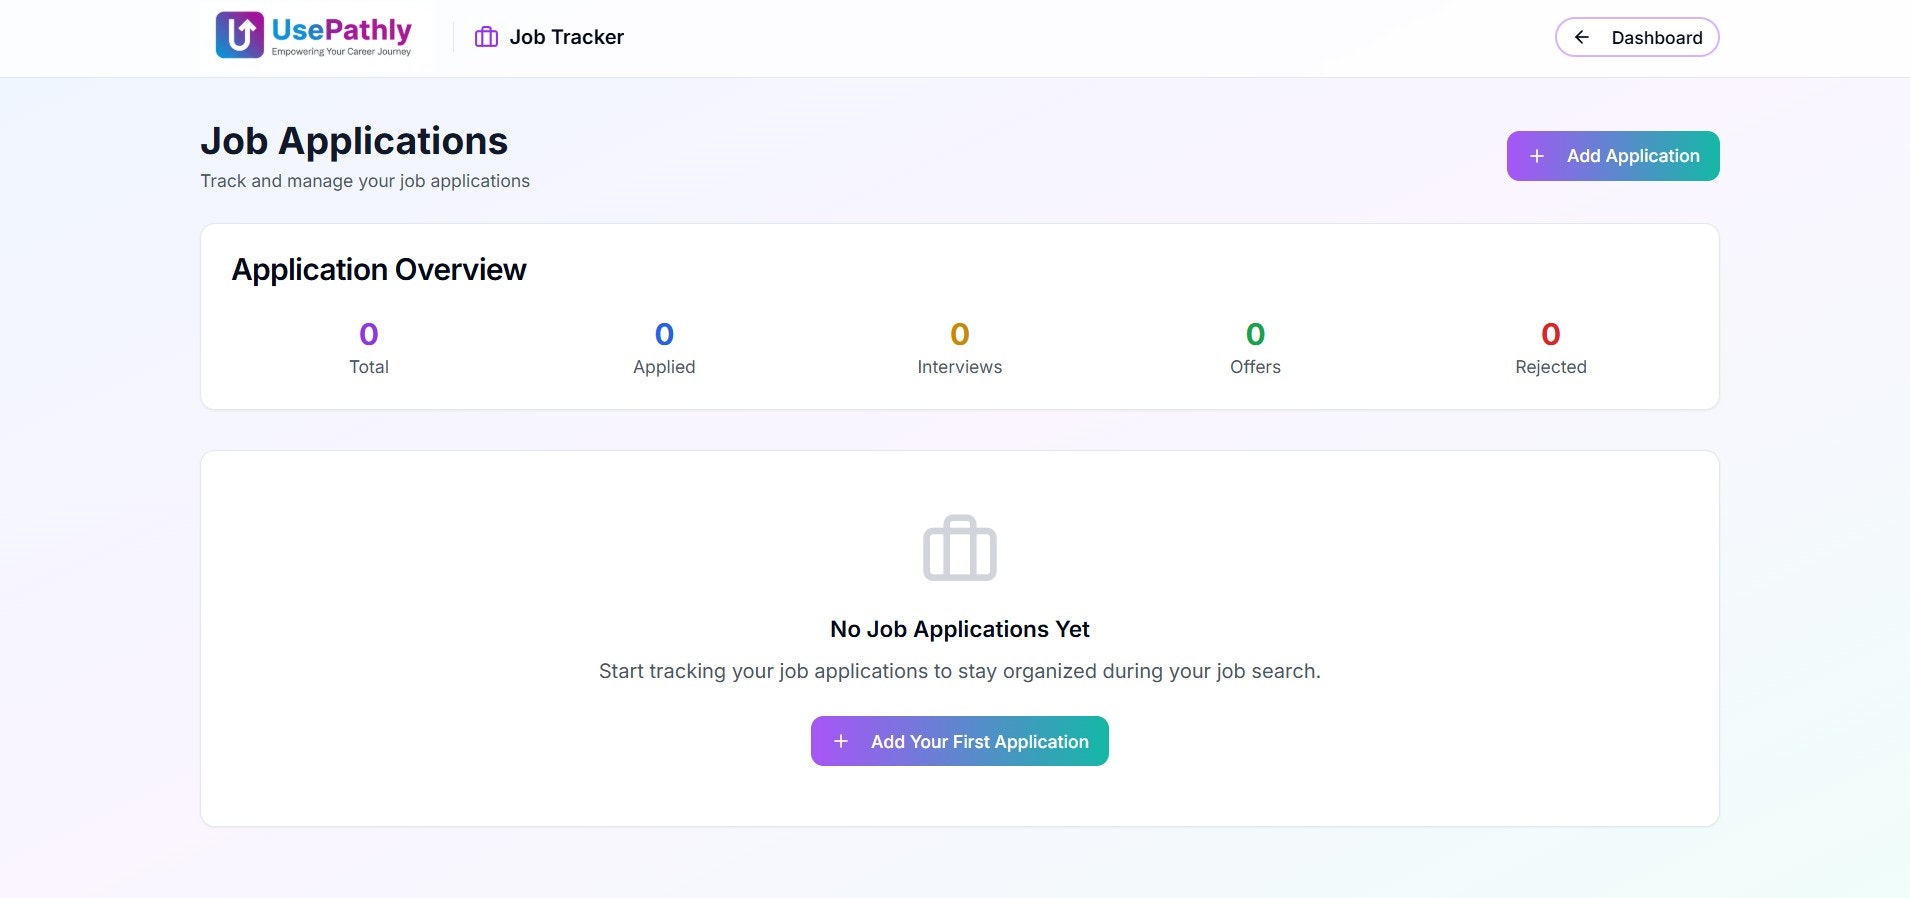Screen dimensions: 1910x898
Task: Click the Add Application button
Action: pyautogui.click(x=1613, y=156)
